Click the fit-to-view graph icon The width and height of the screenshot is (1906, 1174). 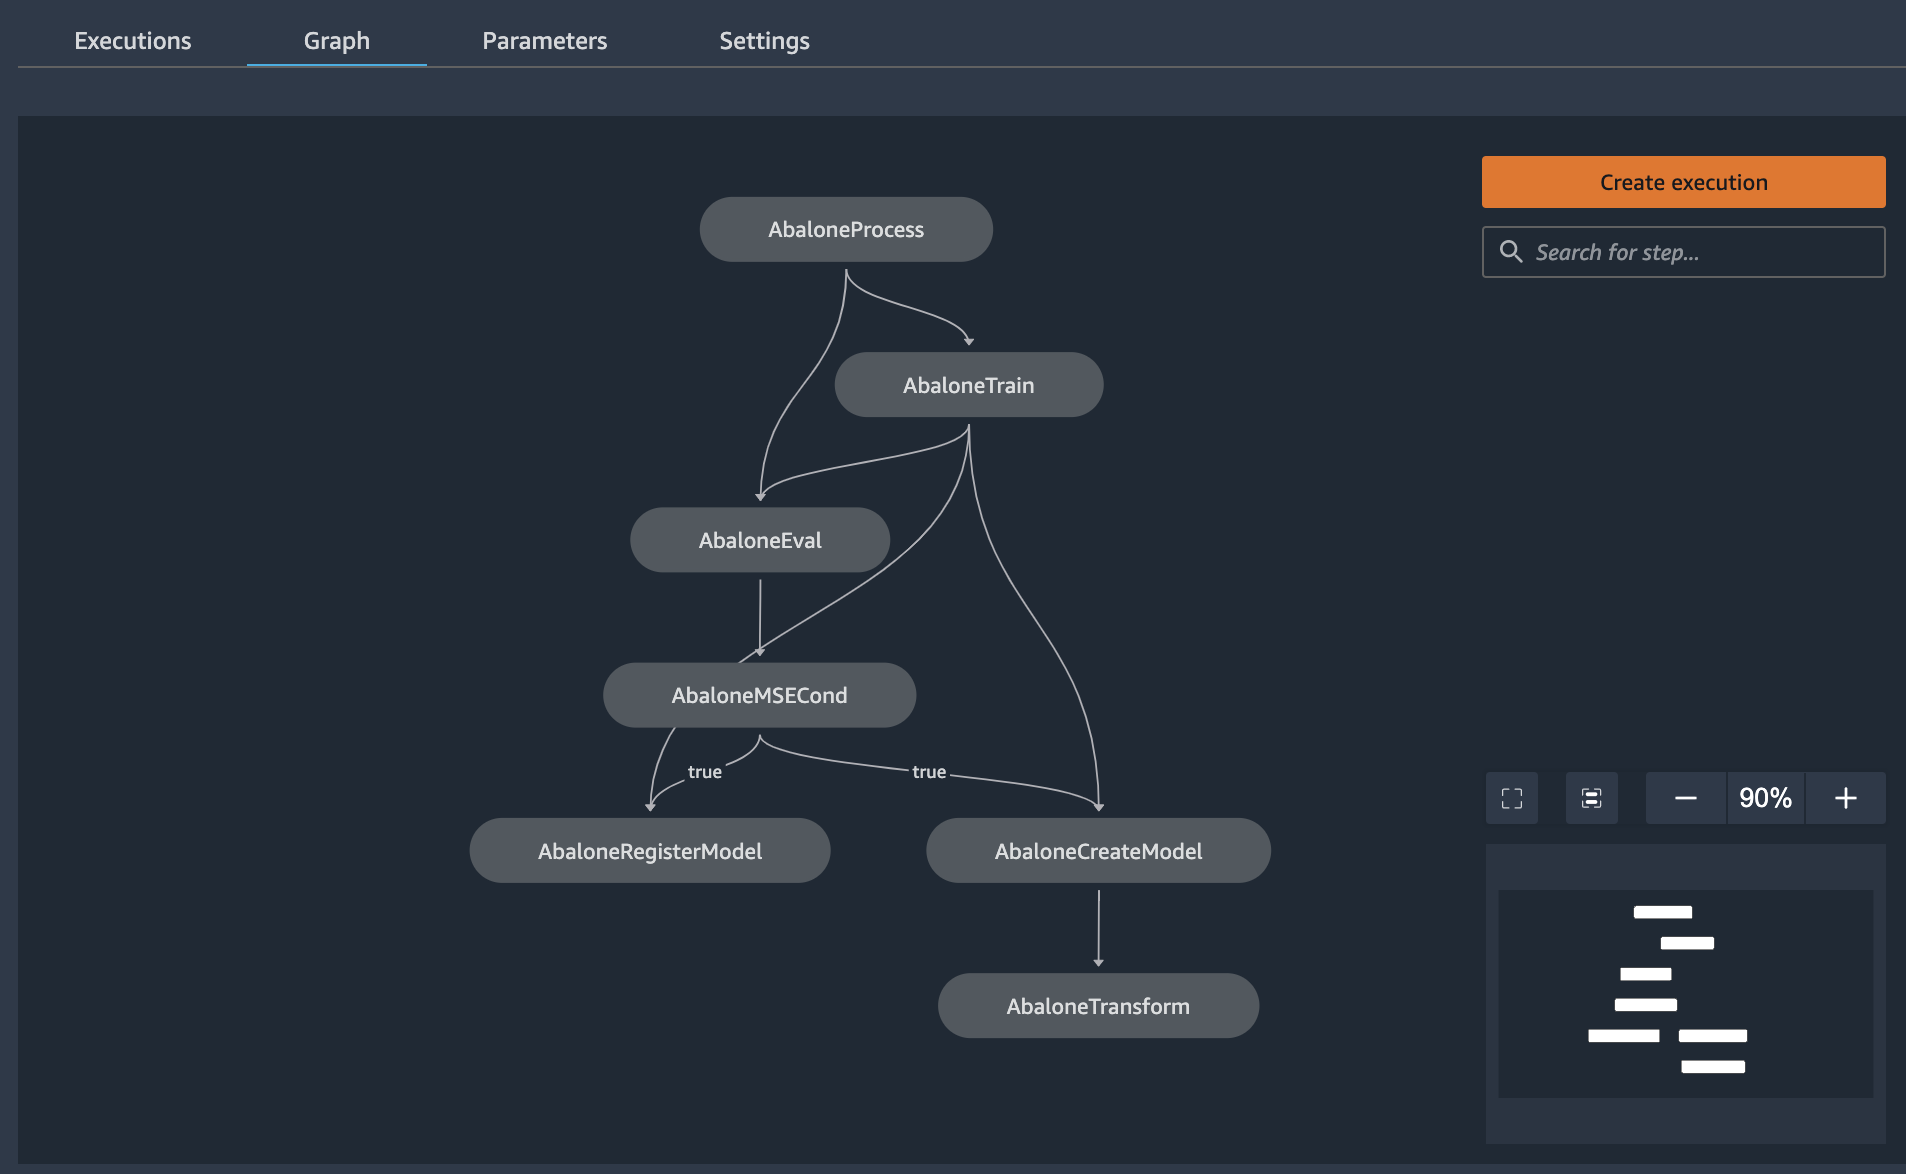(1591, 798)
